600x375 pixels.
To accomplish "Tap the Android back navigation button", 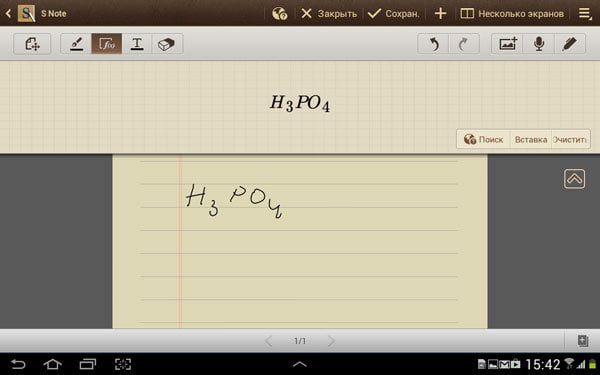I will pyautogui.click(x=18, y=364).
